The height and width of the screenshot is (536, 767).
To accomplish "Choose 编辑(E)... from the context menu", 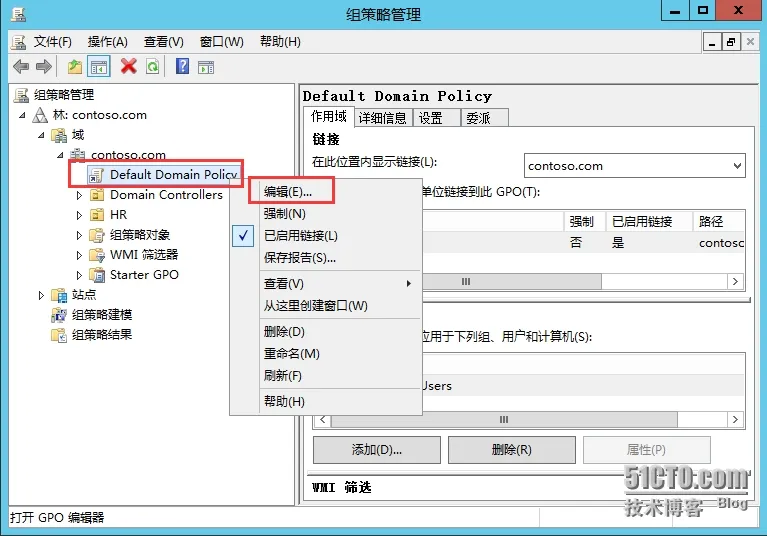I will coord(326,192).
